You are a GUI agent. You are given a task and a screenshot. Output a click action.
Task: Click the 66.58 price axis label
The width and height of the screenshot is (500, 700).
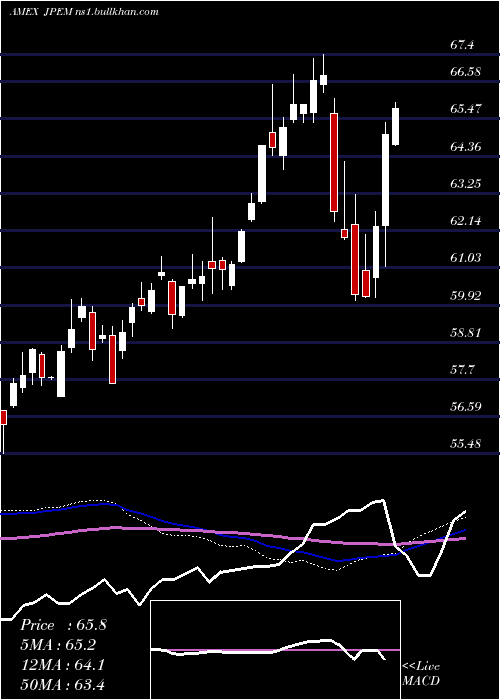tap(466, 71)
